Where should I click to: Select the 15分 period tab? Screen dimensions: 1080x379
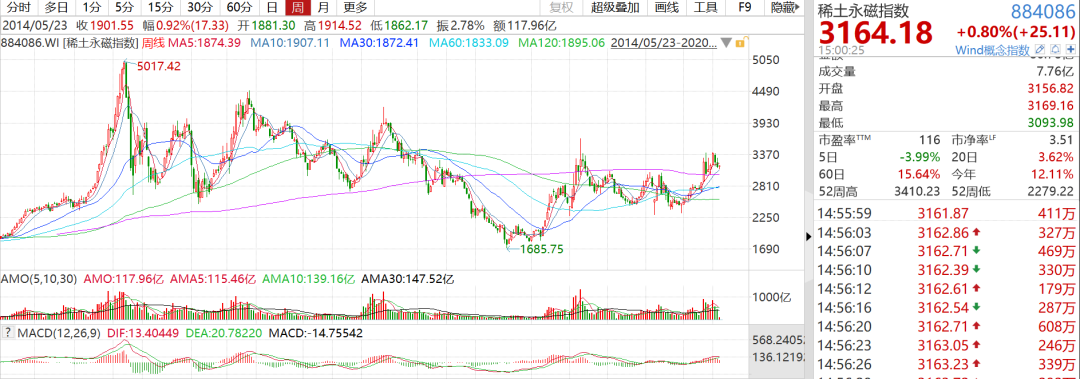click(x=160, y=8)
